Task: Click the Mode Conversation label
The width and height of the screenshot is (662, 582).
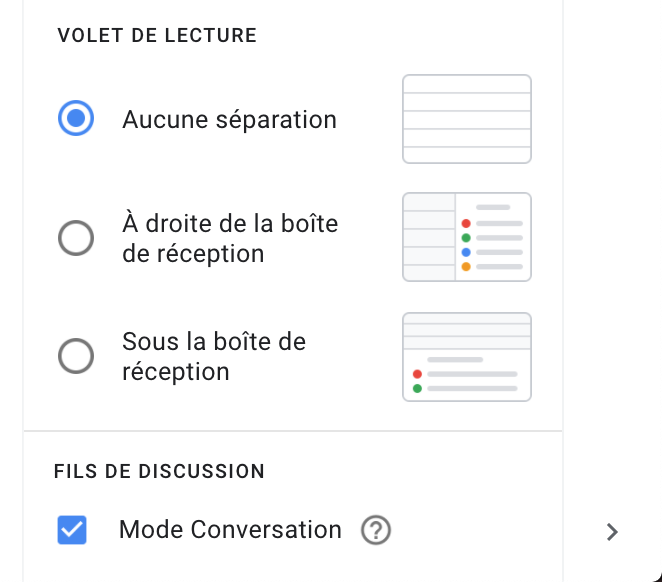Action: click(231, 530)
